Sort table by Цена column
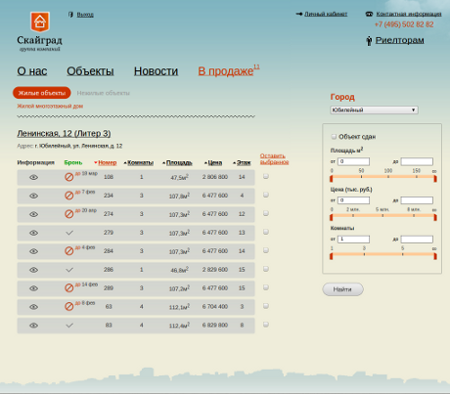The width and height of the screenshot is (450, 394). [x=215, y=163]
